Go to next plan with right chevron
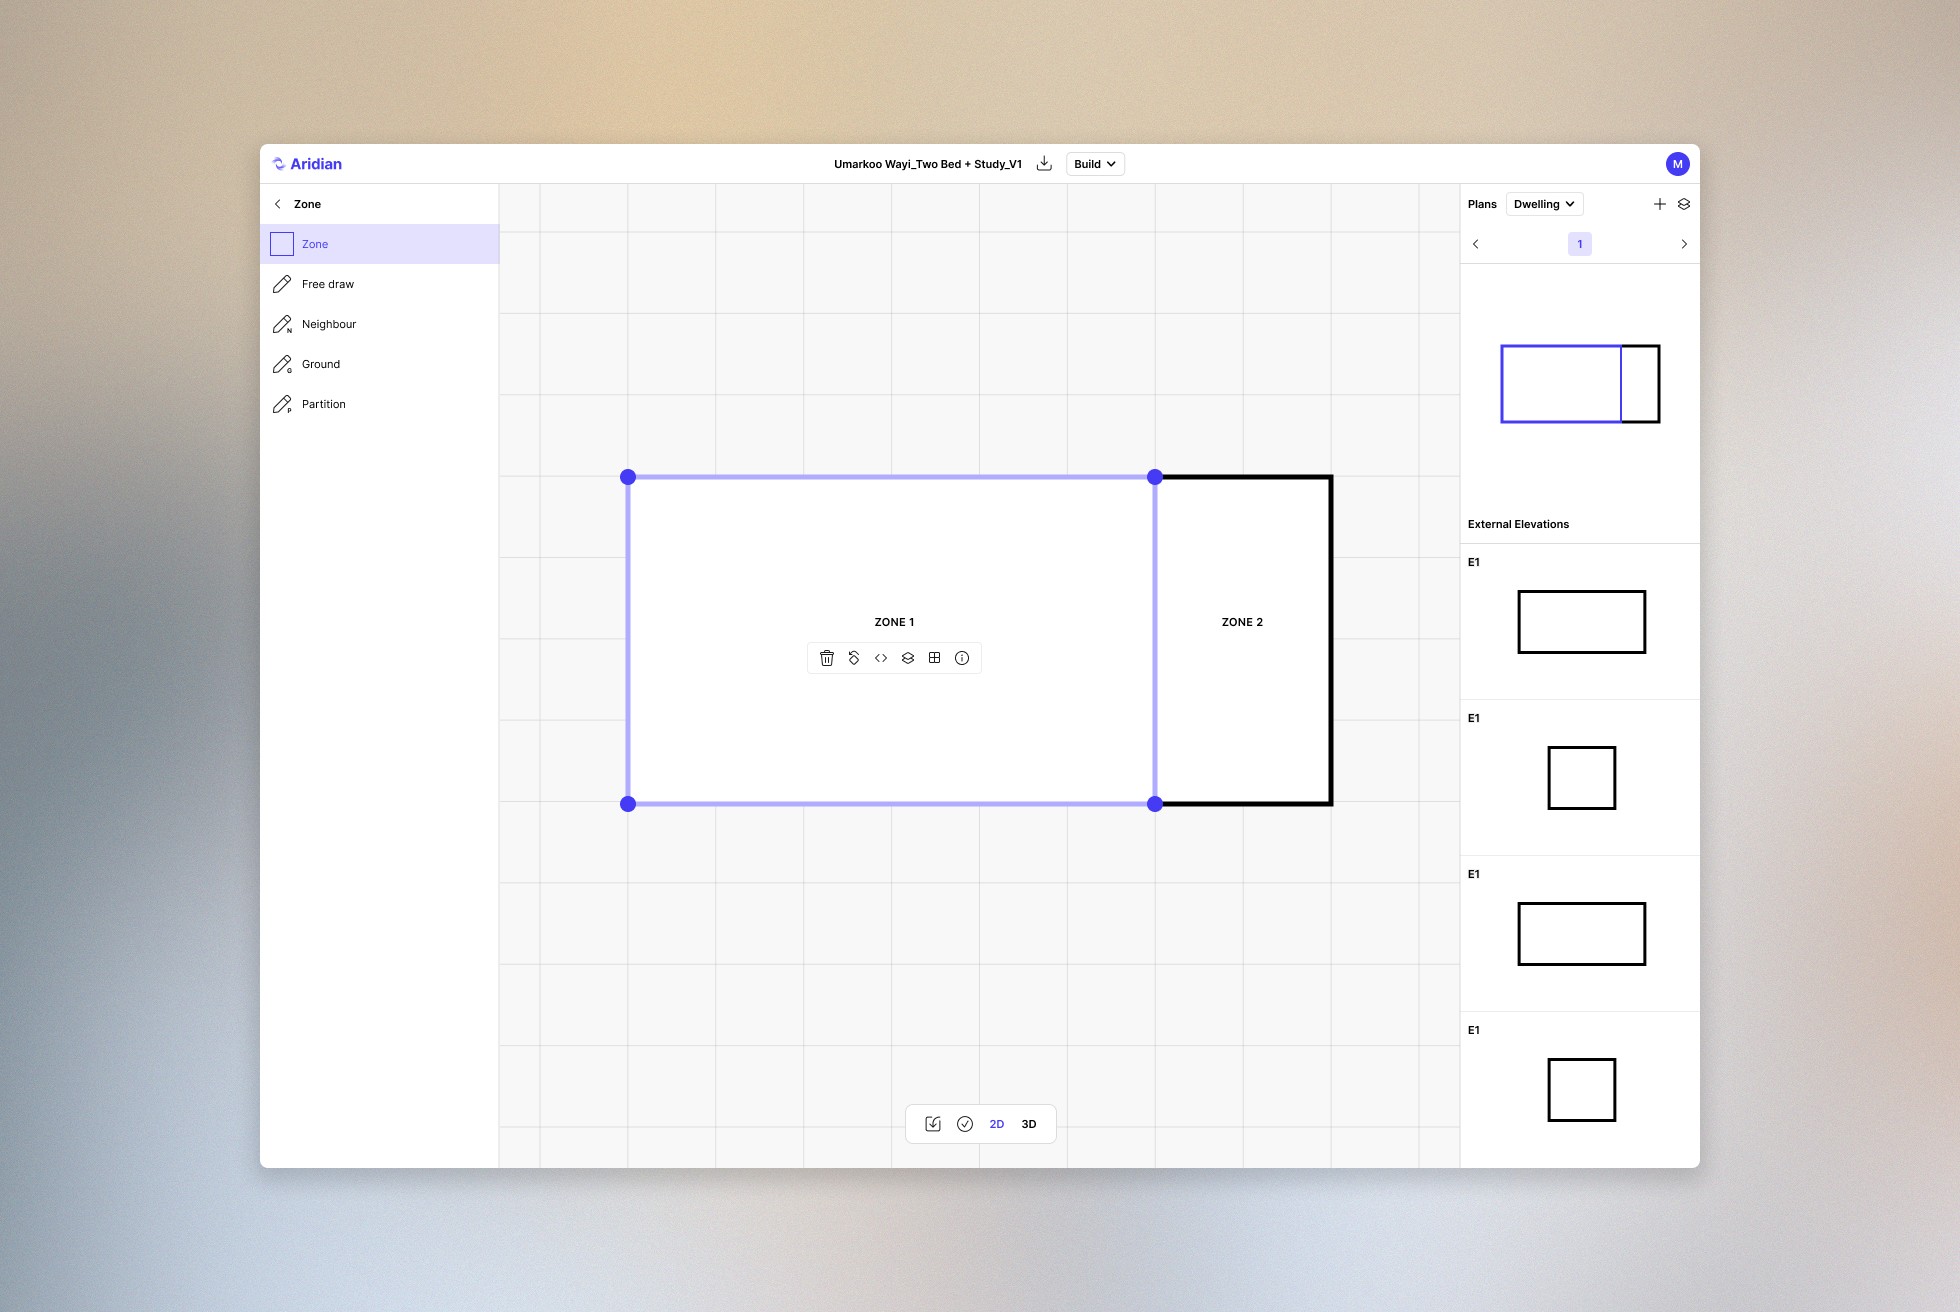 pyautogui.click(x=1684, y=244)
